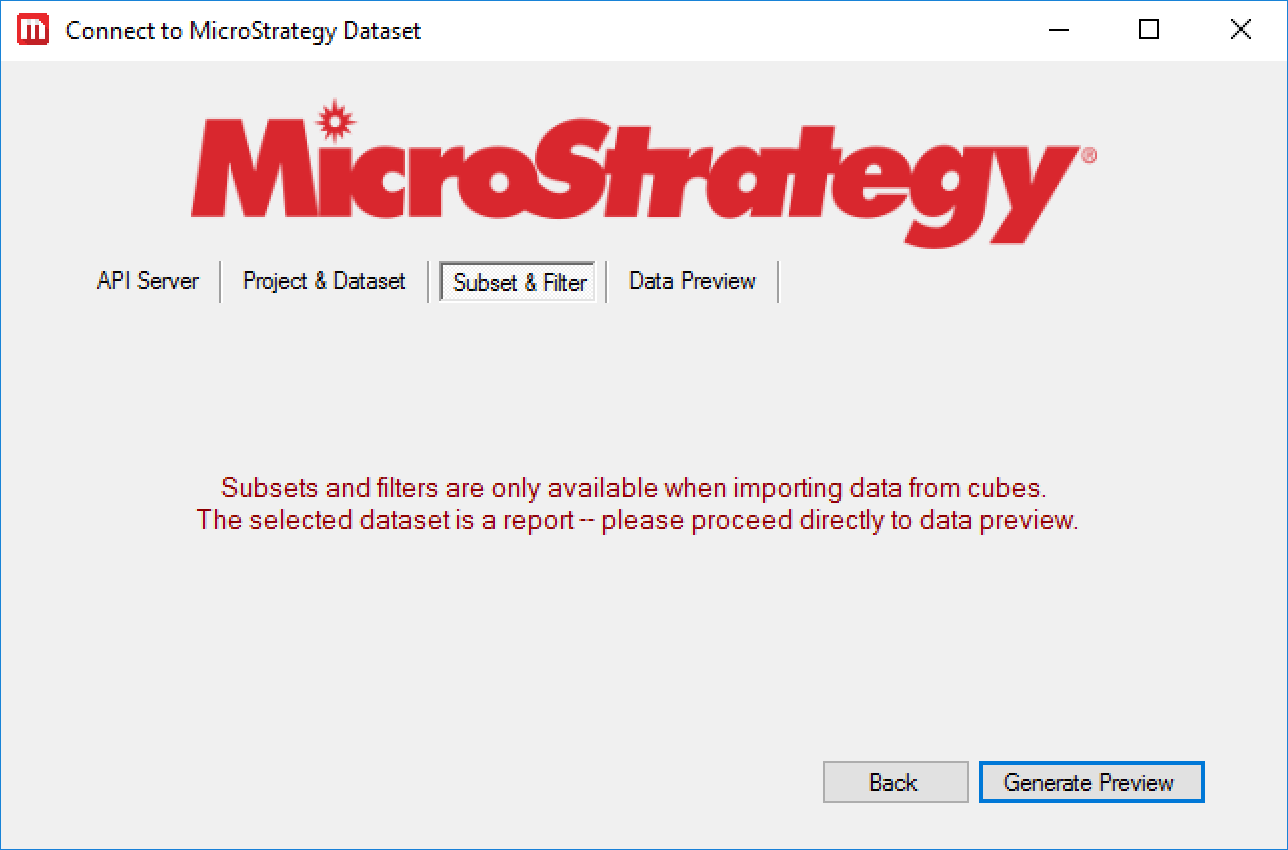Minimize the Connect to MicroStrategy Dataset window
Image resolution: width=1288 pixels, height=850 pixels.
pos(1057,30)
